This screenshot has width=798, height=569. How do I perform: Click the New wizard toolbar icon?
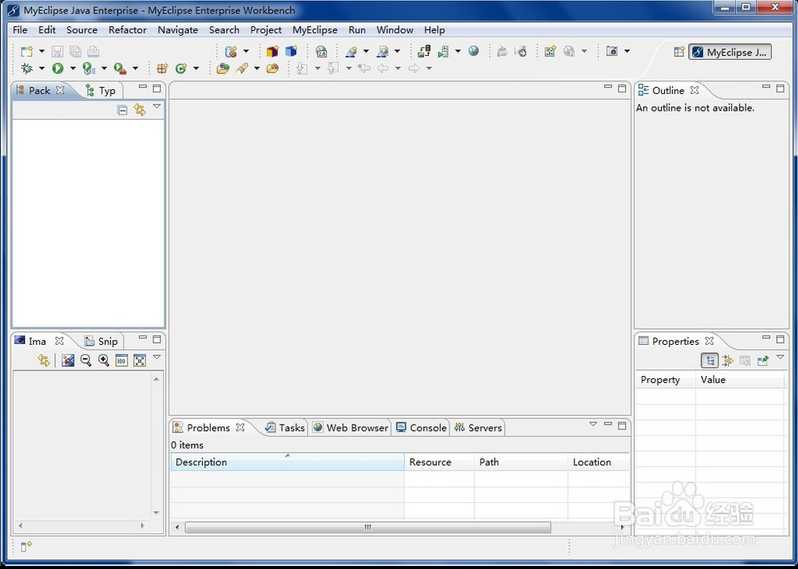click(x=26, y=51)
